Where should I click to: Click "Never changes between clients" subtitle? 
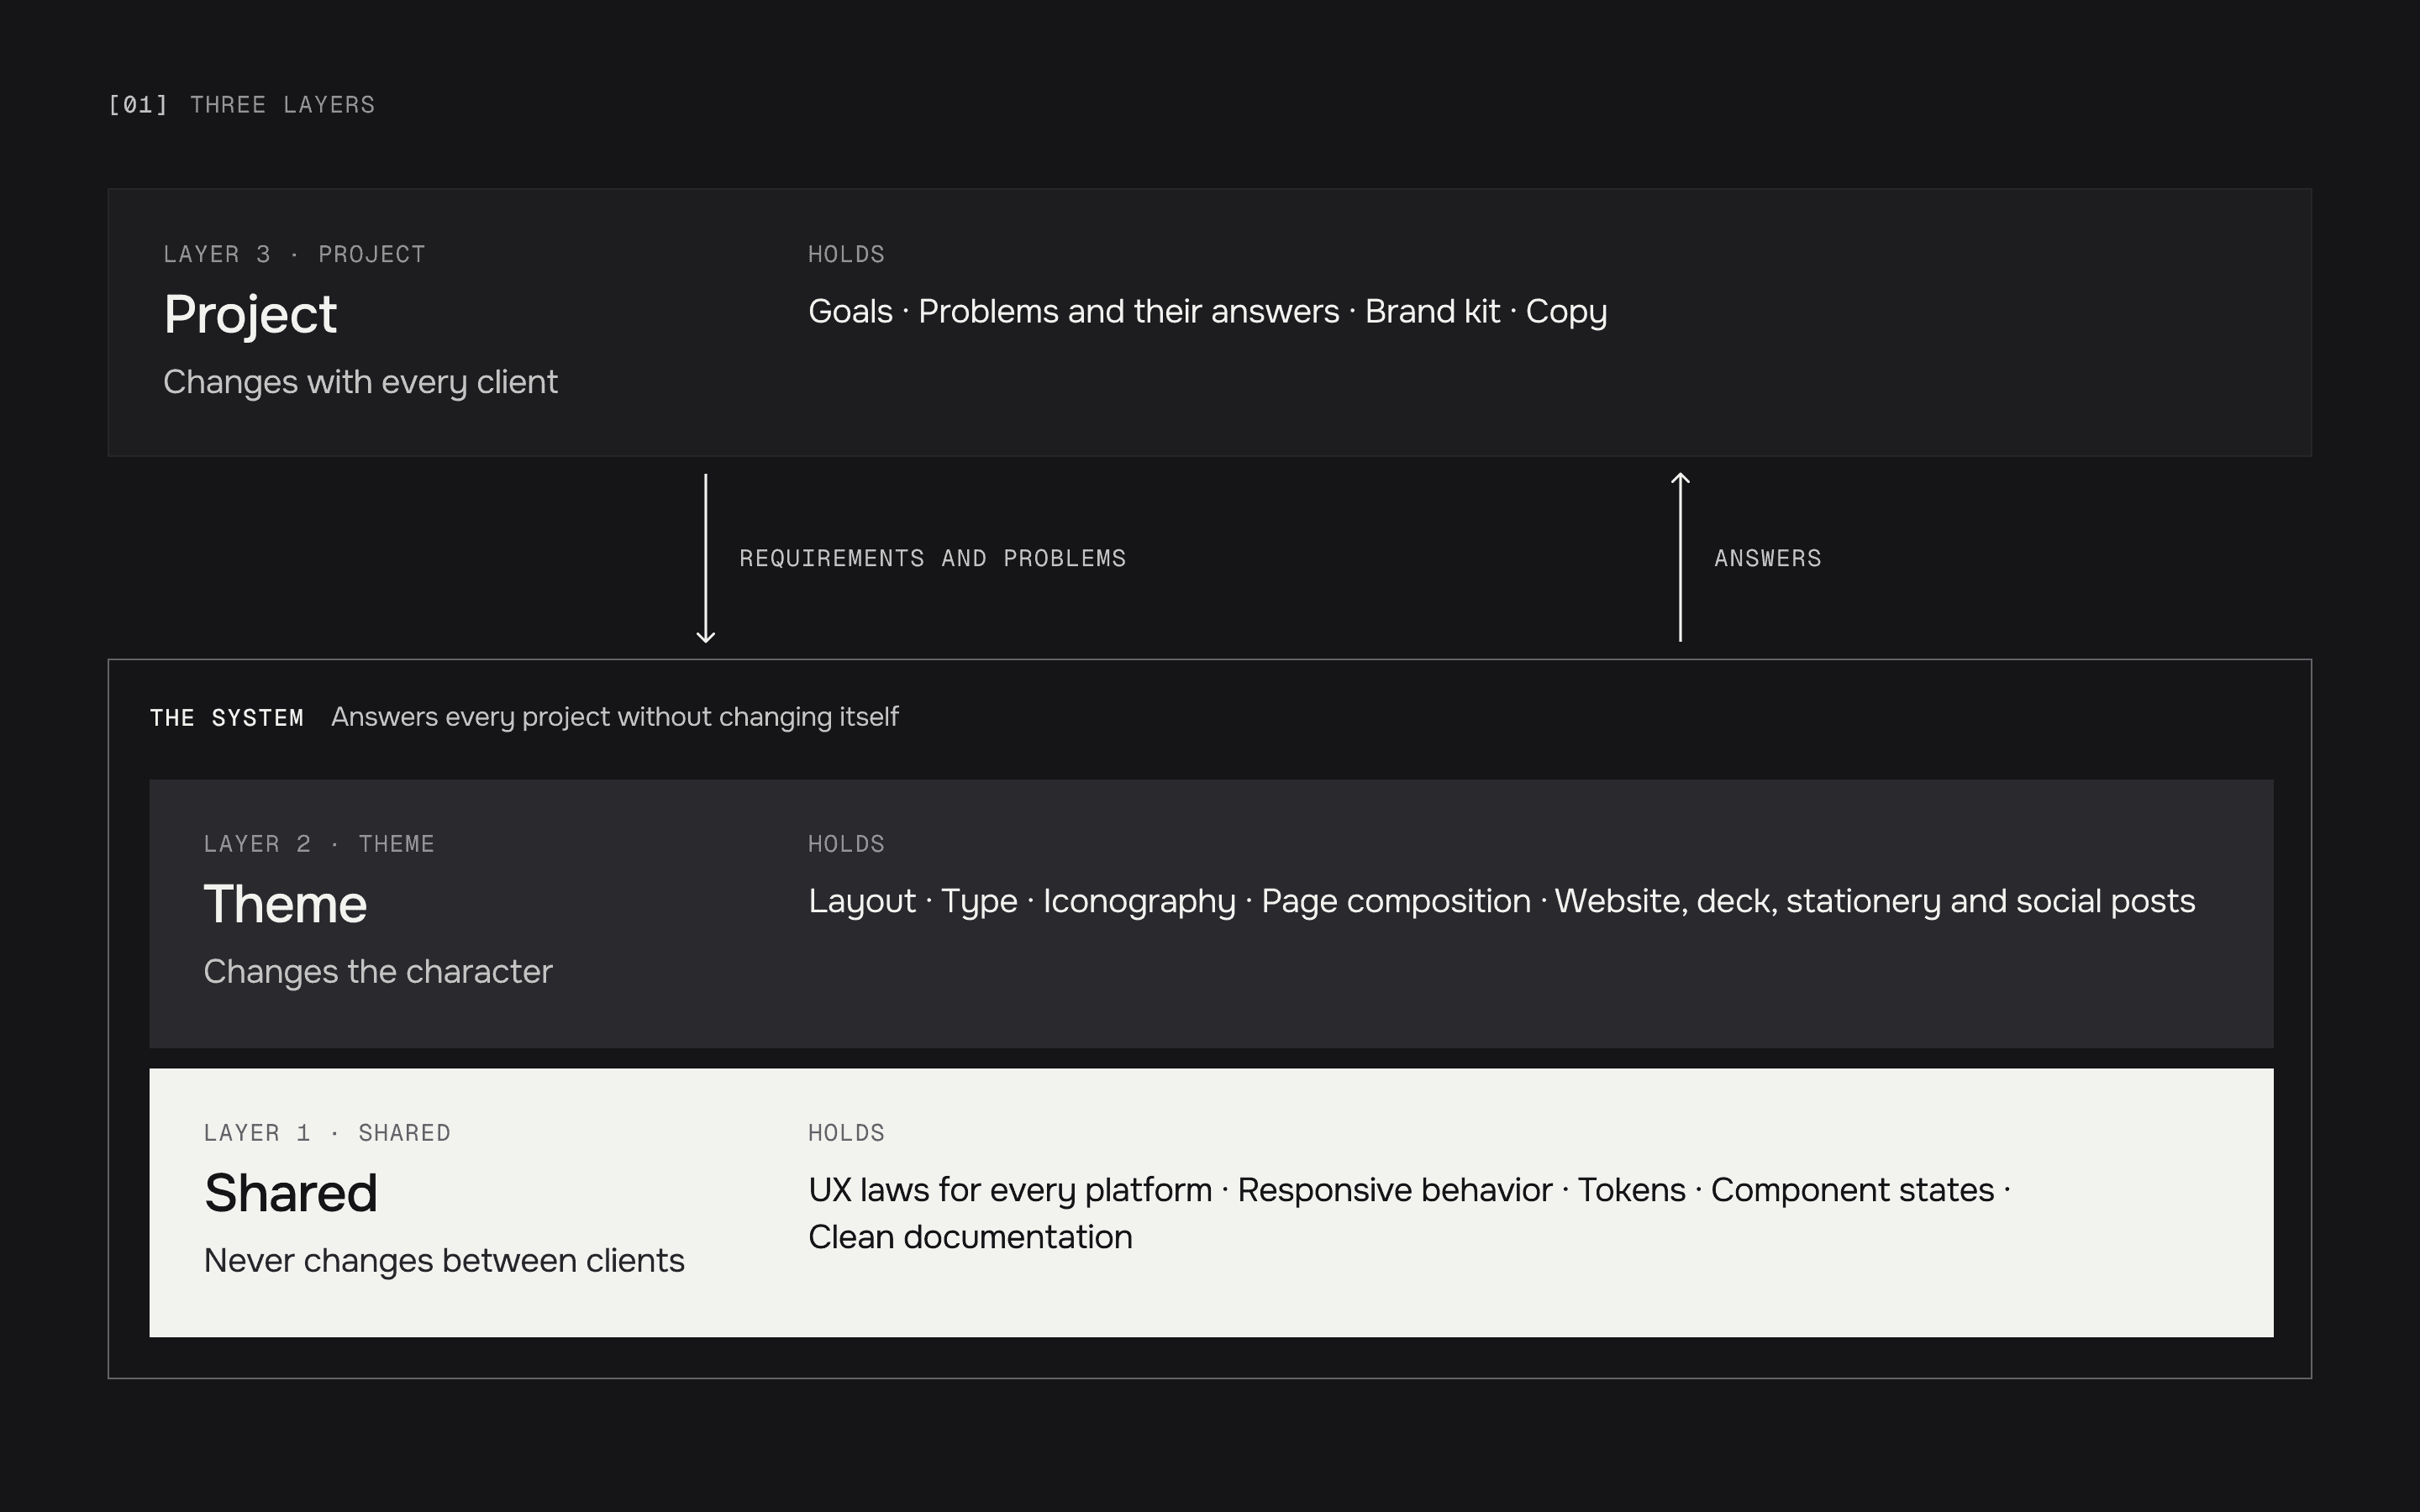pos(444,1261)
